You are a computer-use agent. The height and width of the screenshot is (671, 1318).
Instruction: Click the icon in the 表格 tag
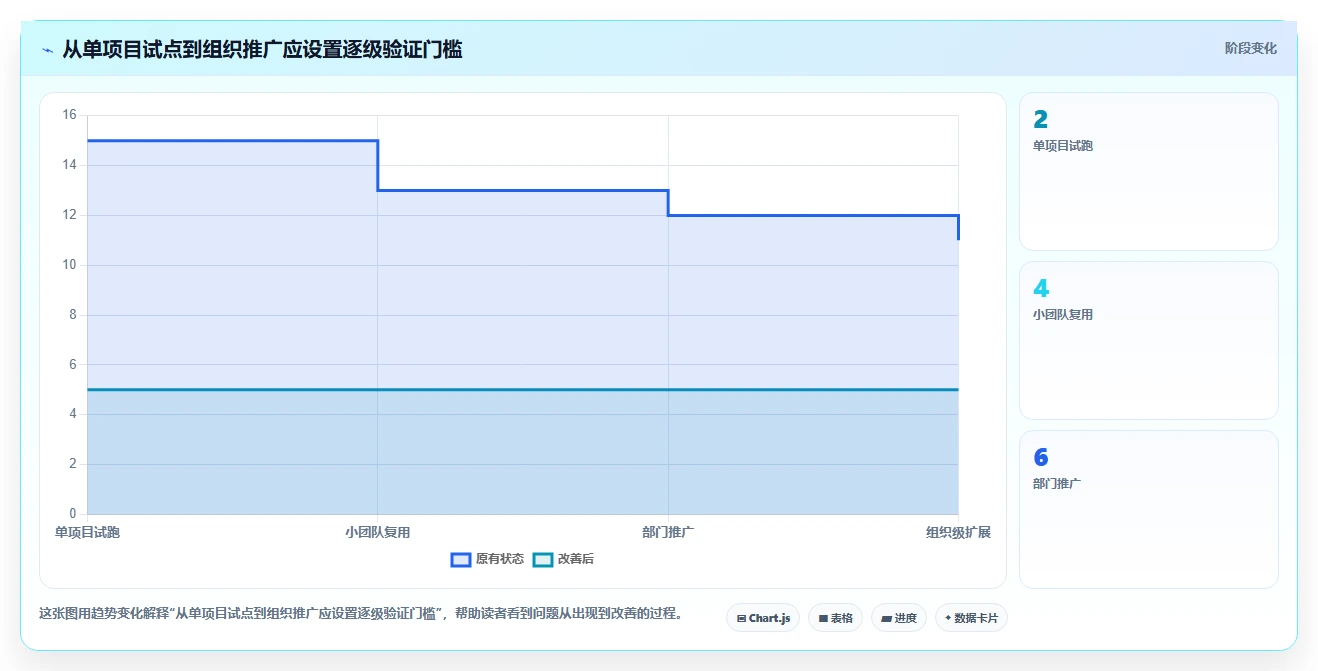[823, 618]
